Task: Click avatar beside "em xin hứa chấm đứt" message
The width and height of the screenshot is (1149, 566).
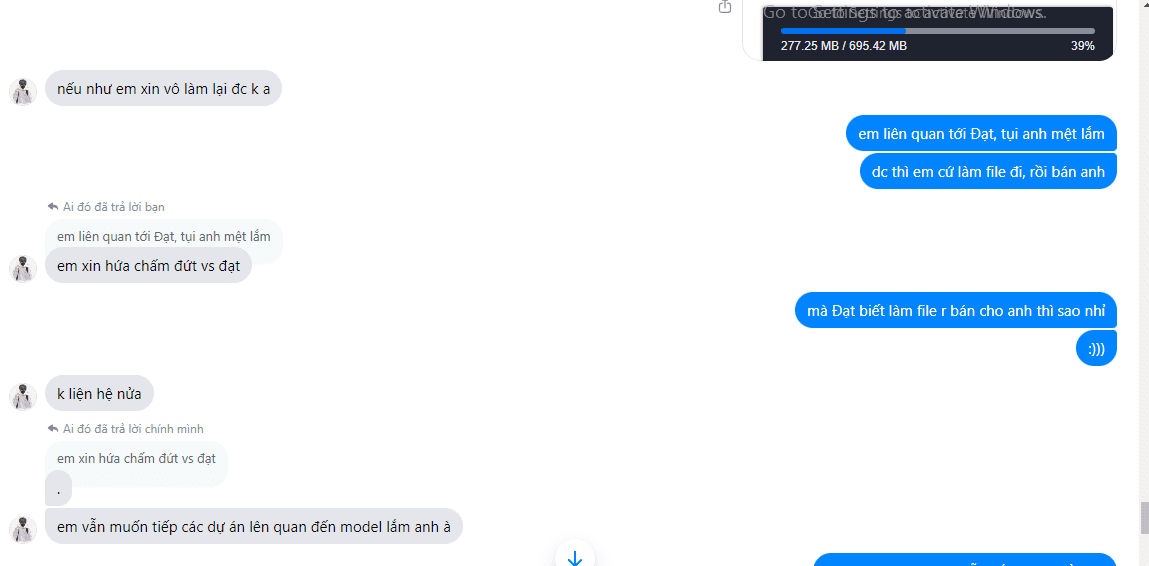Action: (x=23, y=268)
